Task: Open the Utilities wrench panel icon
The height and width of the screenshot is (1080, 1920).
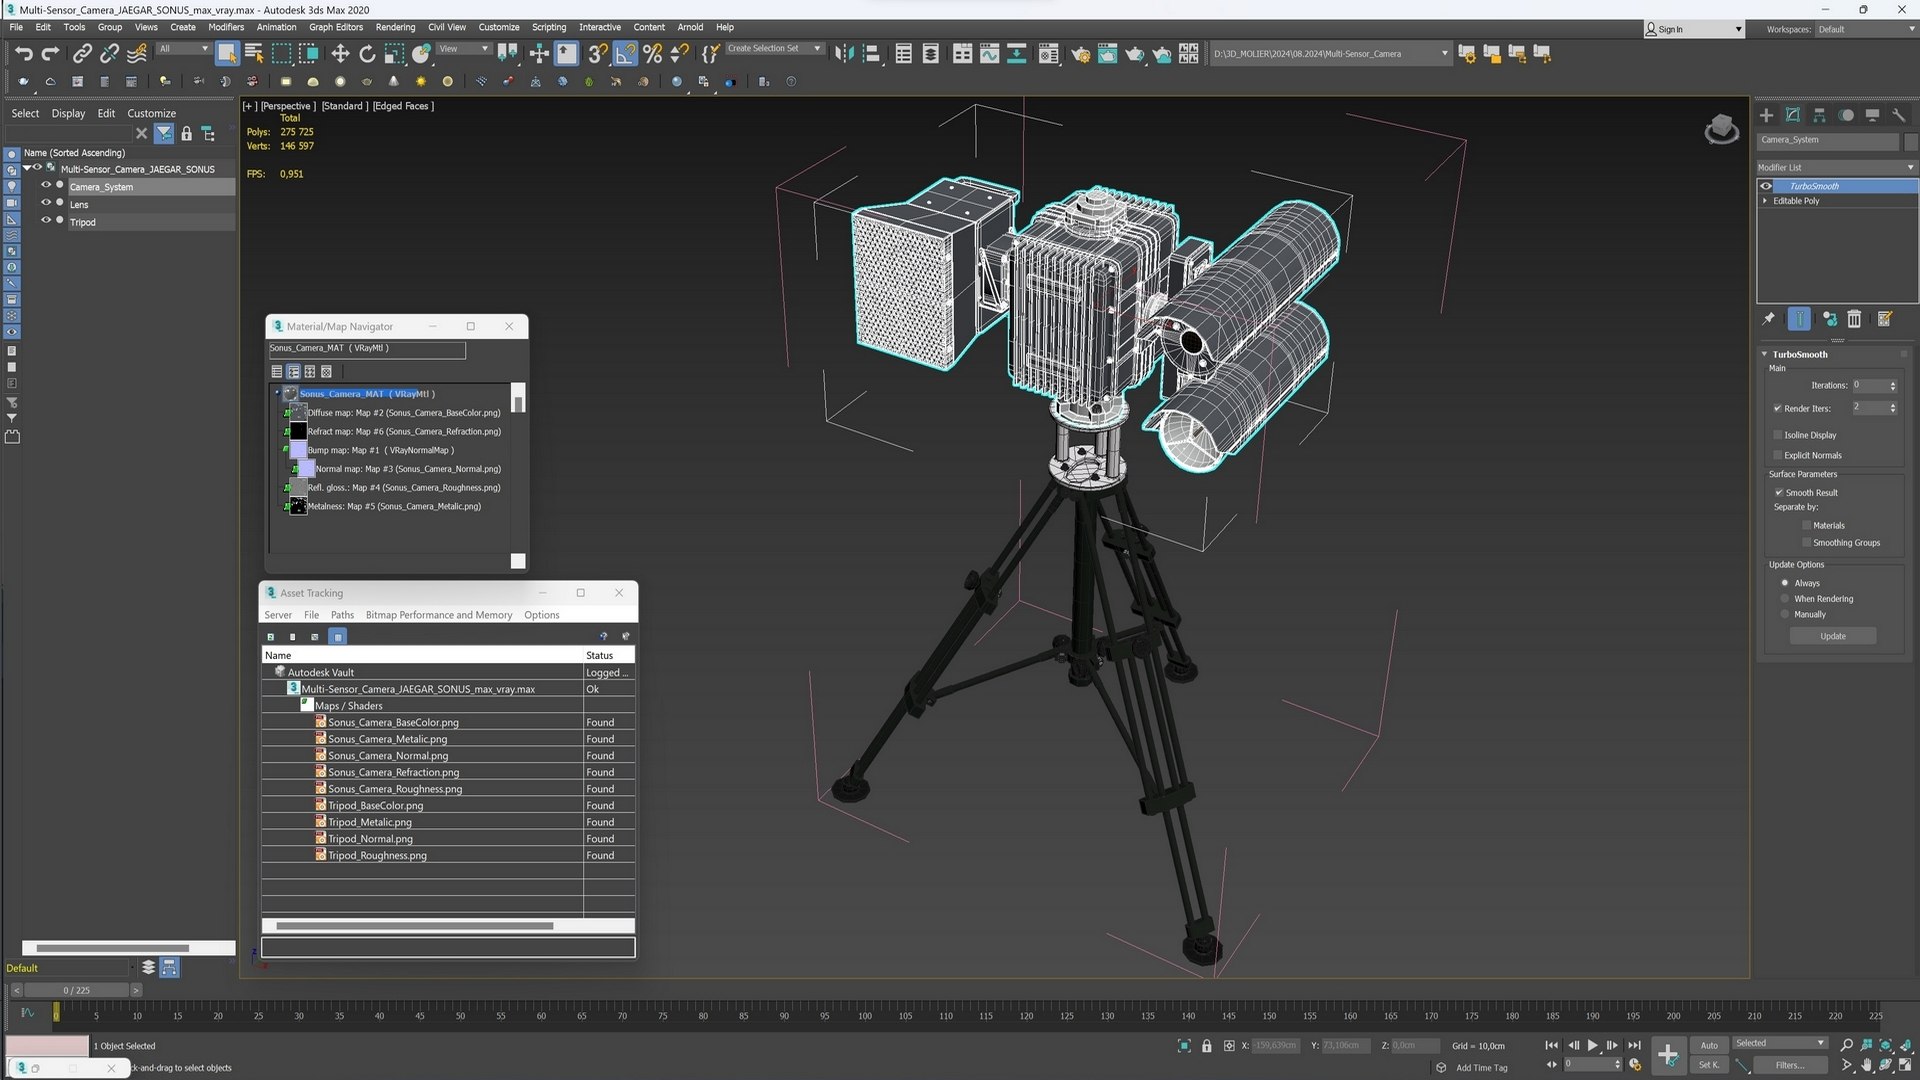Action: click(x=1899, y=115)
